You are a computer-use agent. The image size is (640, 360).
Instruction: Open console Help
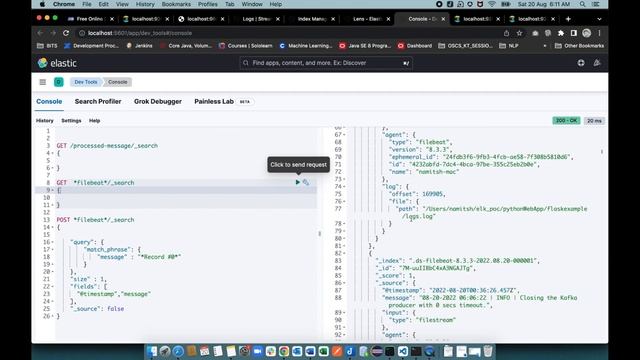pyautogui.click(x=94, y=121)
